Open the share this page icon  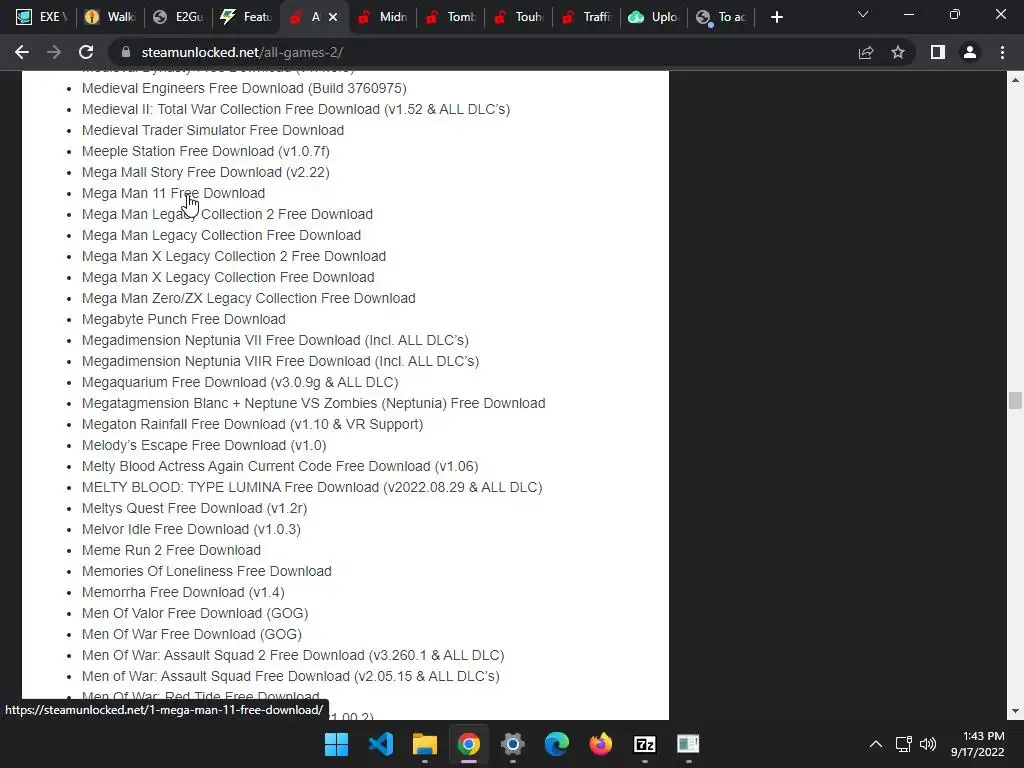(866, 52)
